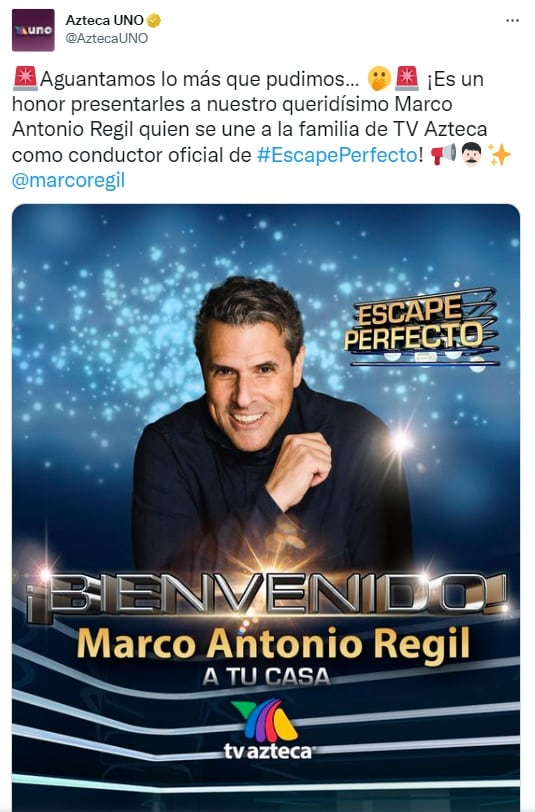
Task: Open the @AztecaUNO handle link
Action: (x=107, y=38)
